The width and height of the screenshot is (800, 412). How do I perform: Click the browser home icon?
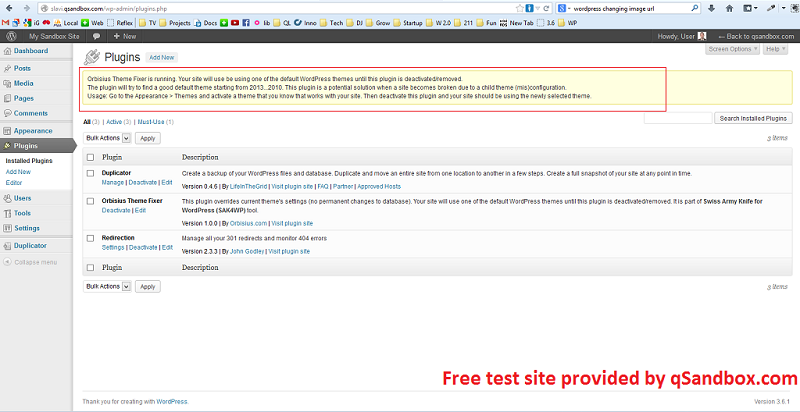tap(729, 8)
